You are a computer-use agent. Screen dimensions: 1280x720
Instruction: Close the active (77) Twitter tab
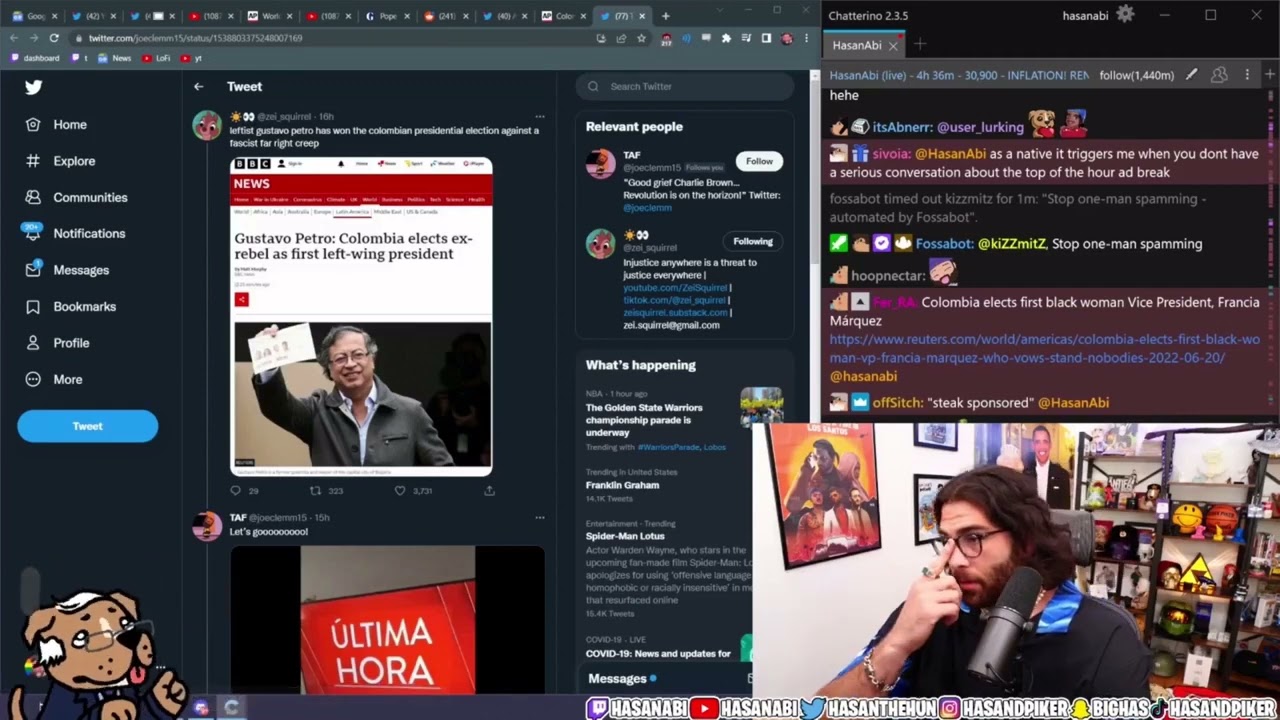click(x=642, y=16)
